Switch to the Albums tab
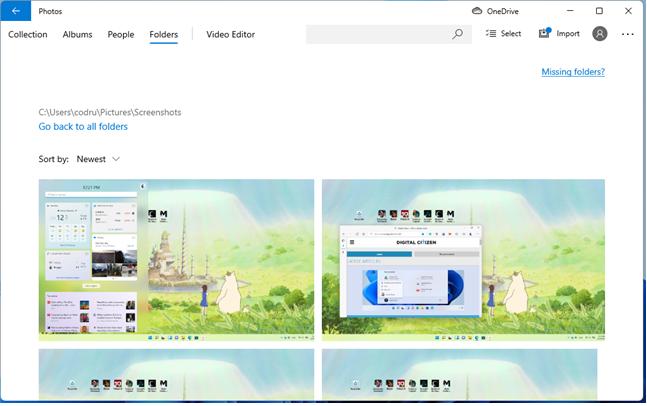Image resolution: width=647 pixels, height=406 pixels. tap(77, 34)
